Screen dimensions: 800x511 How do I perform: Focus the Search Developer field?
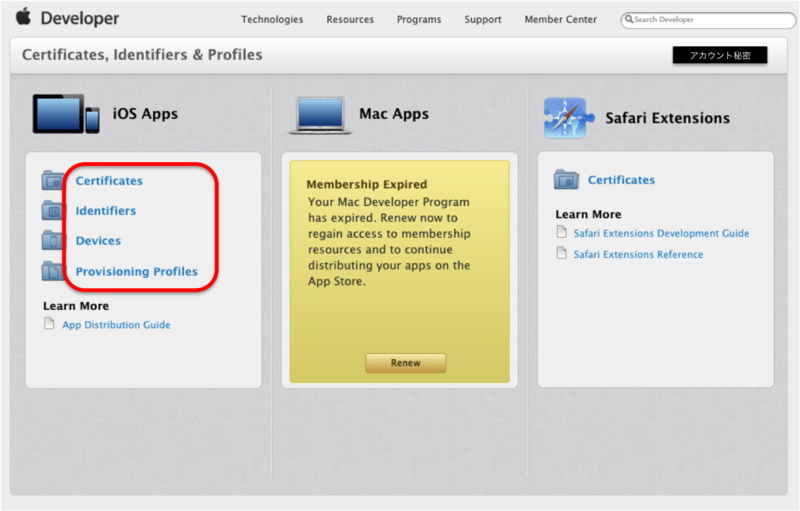(708, 20)
